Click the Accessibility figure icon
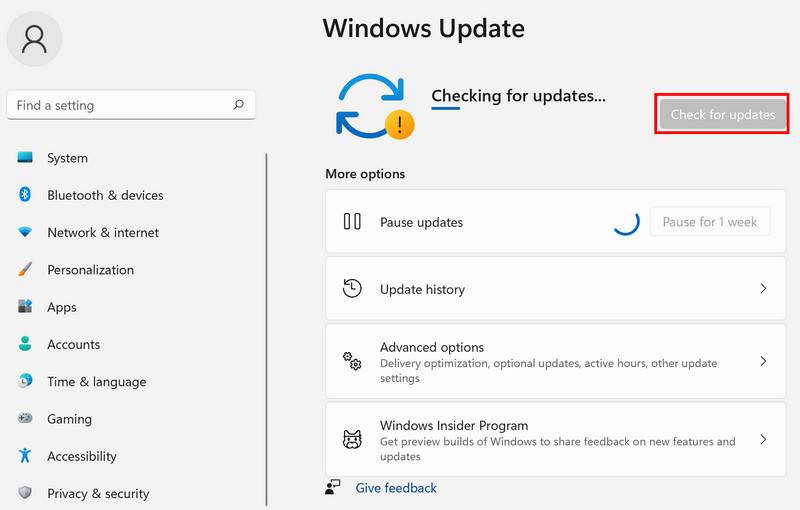 pos(25,455)
